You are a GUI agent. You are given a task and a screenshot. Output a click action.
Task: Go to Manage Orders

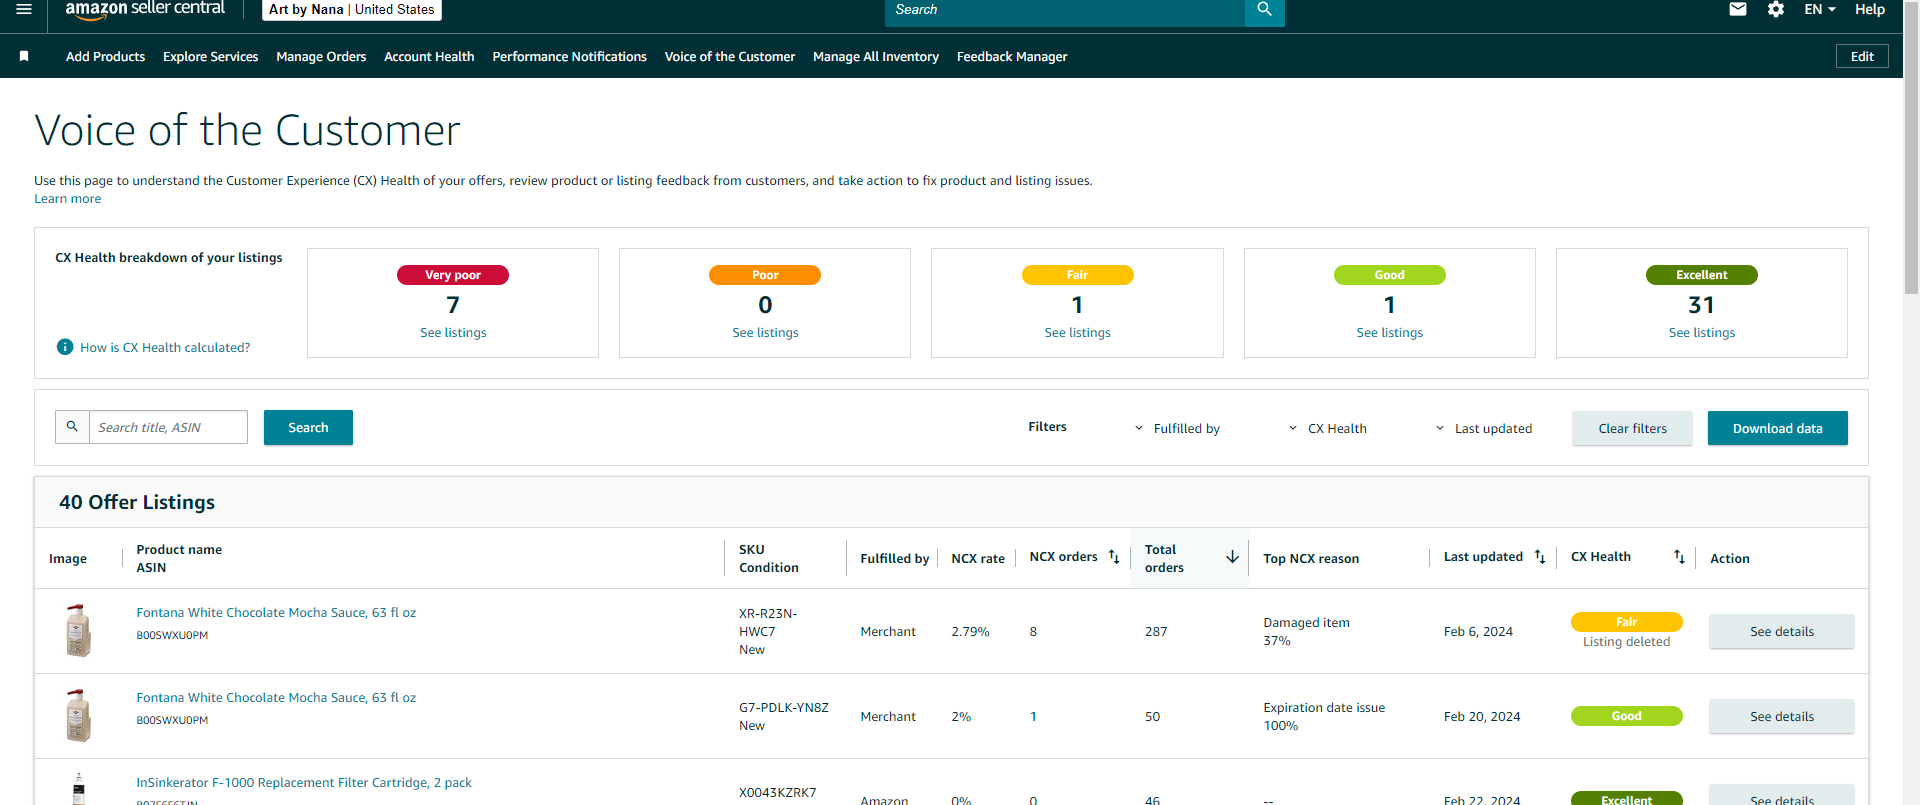[321, 57]
